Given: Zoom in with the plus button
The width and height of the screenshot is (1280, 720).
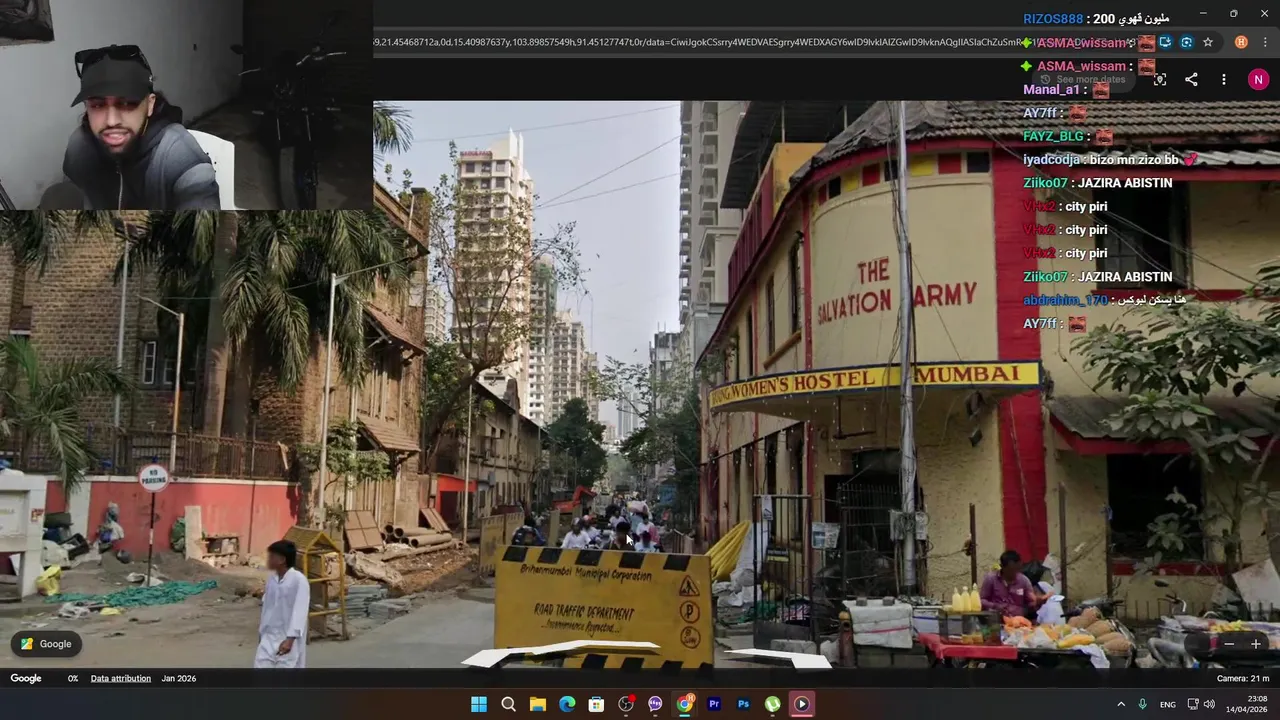Looking at the screenshot, I should (1255, 644).
